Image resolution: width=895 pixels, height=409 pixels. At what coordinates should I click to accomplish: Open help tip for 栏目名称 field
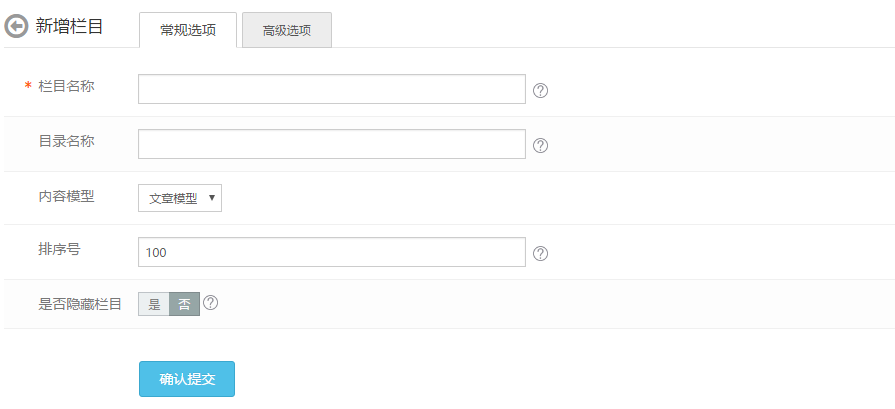click(x=541, y=91)
